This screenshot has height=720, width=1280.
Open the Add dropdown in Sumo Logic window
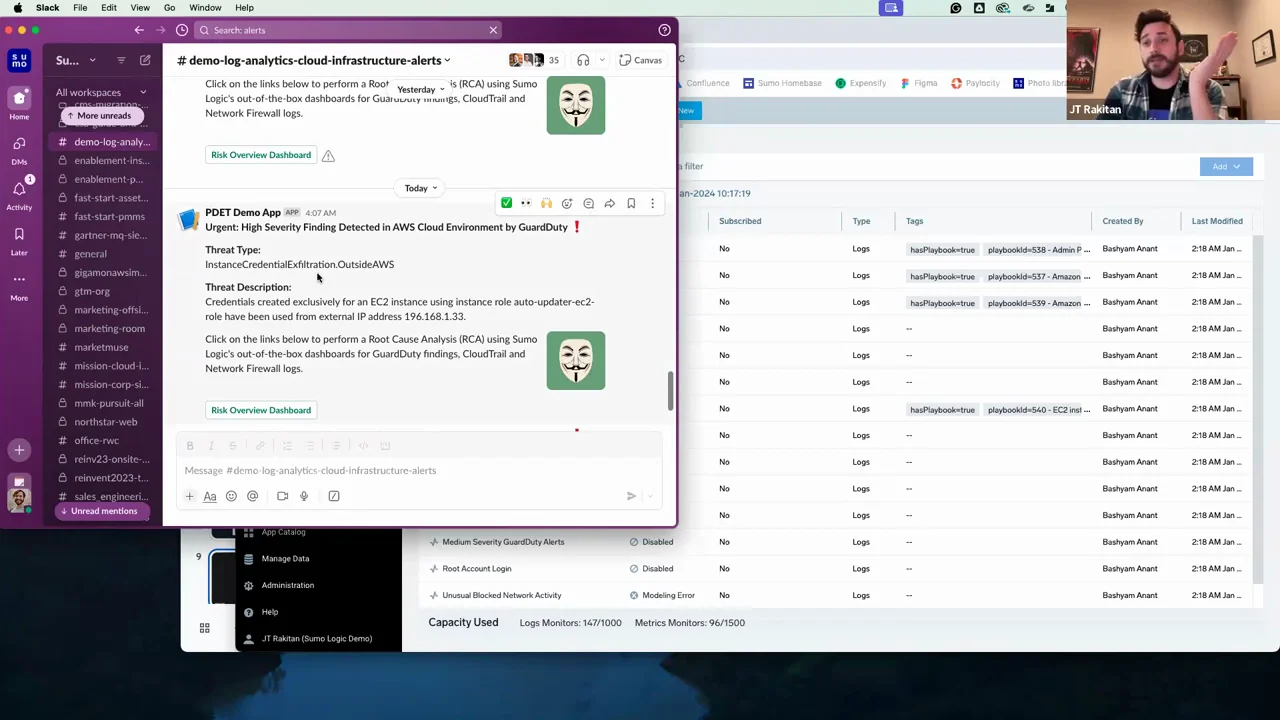(1226, 167)
